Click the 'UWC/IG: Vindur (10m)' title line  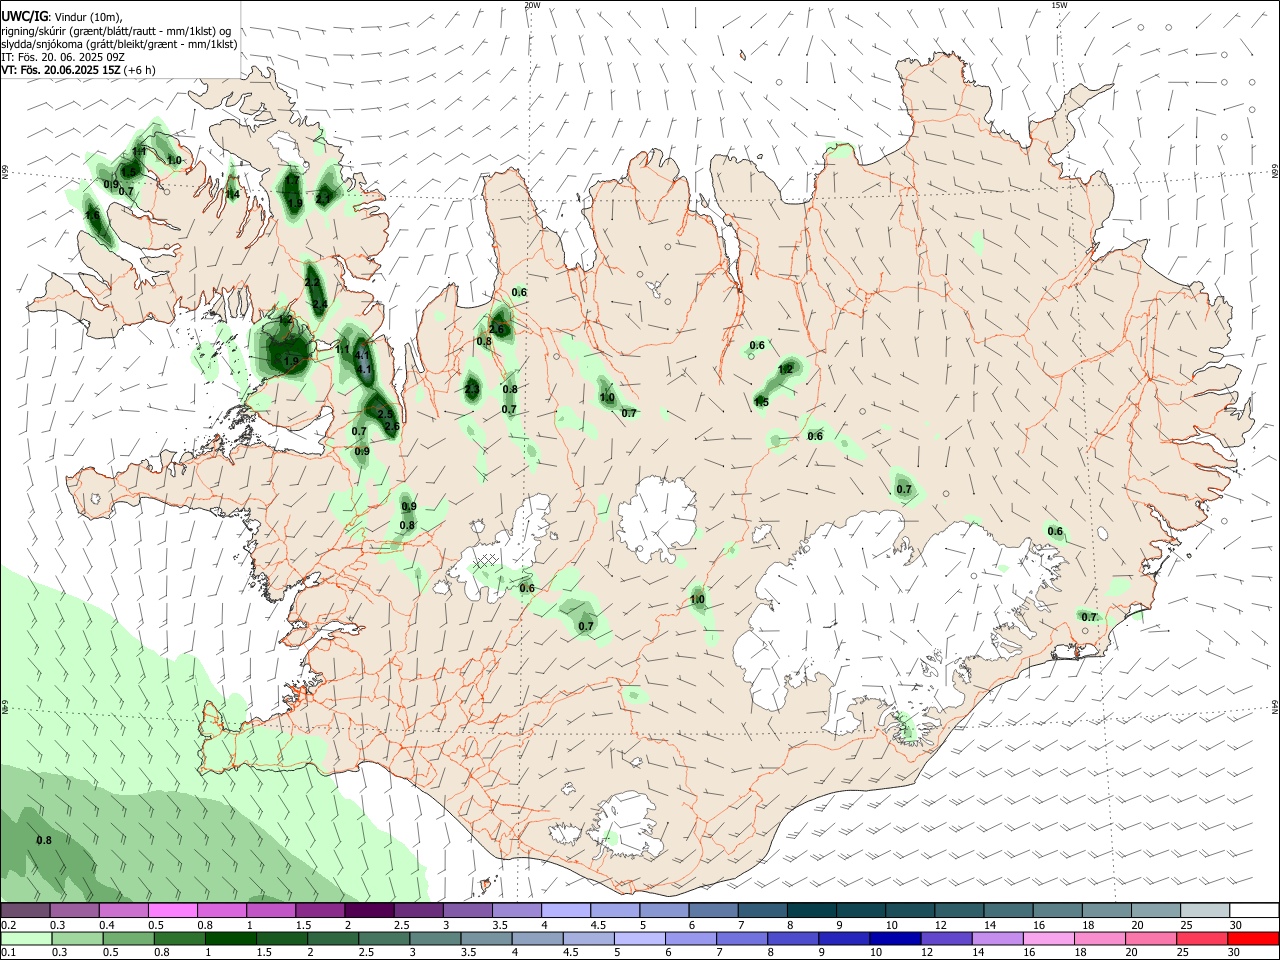[x=62, y=17]
